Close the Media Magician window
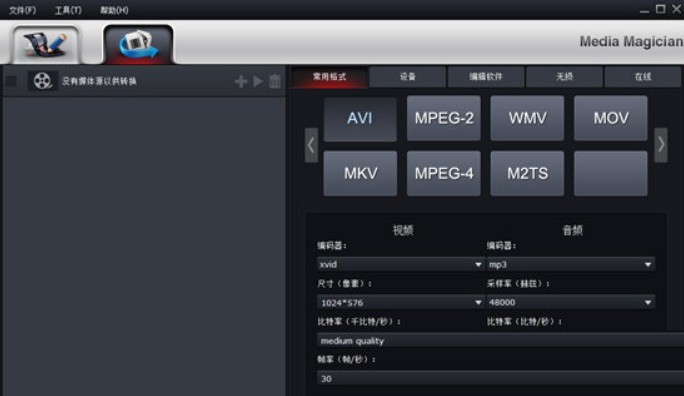The height and width of the screenshot is (396, 684). (677, 9)
